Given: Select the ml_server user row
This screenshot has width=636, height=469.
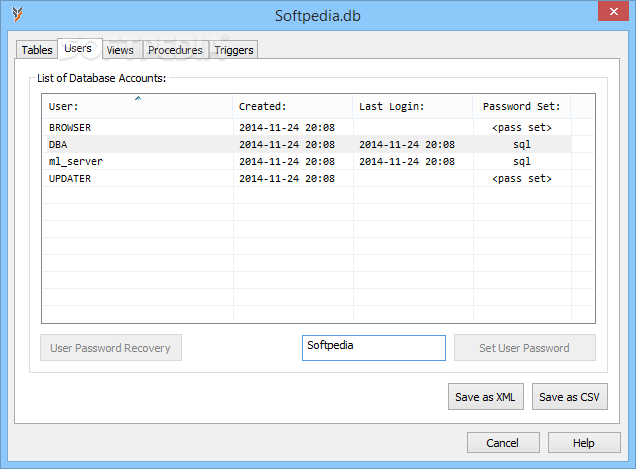Looking at the screenshot, I should (x=307, y=161).
